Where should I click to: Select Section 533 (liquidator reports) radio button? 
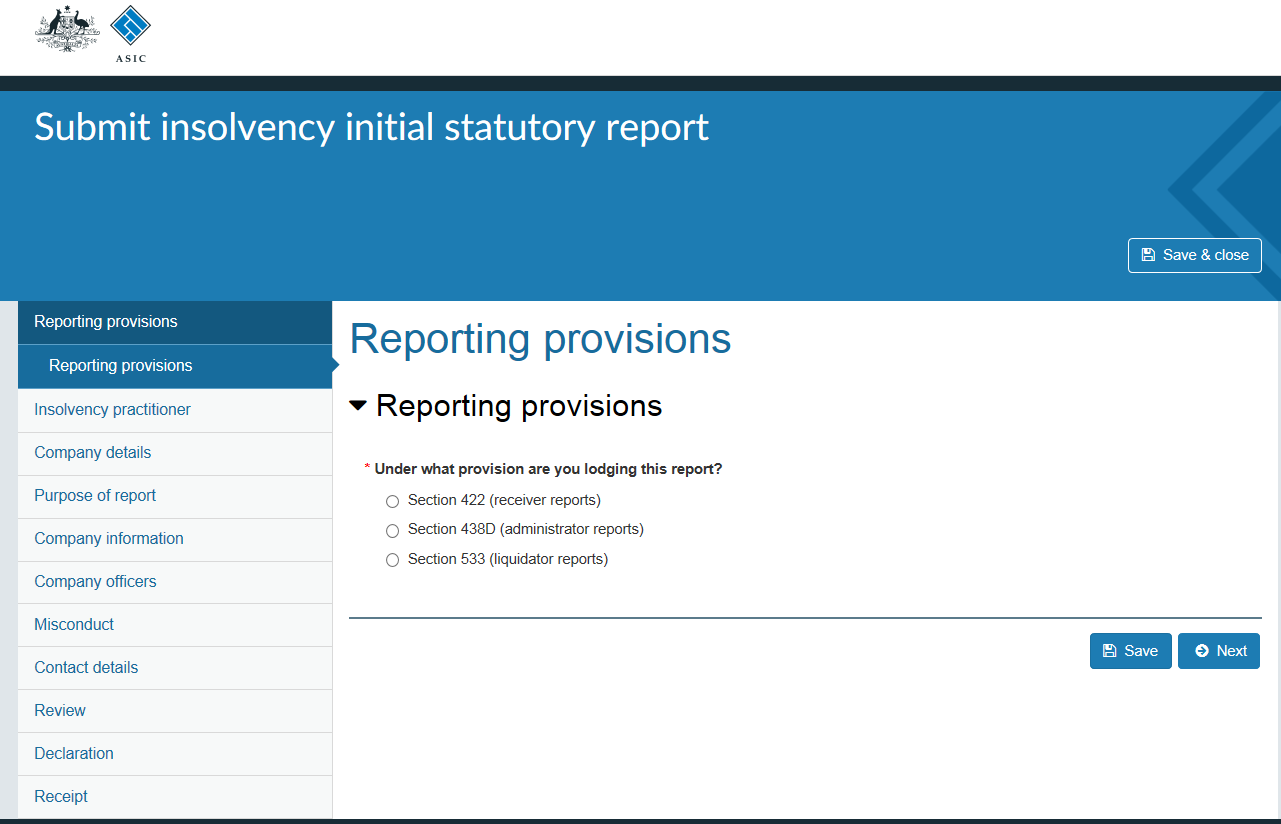point(392,560)
